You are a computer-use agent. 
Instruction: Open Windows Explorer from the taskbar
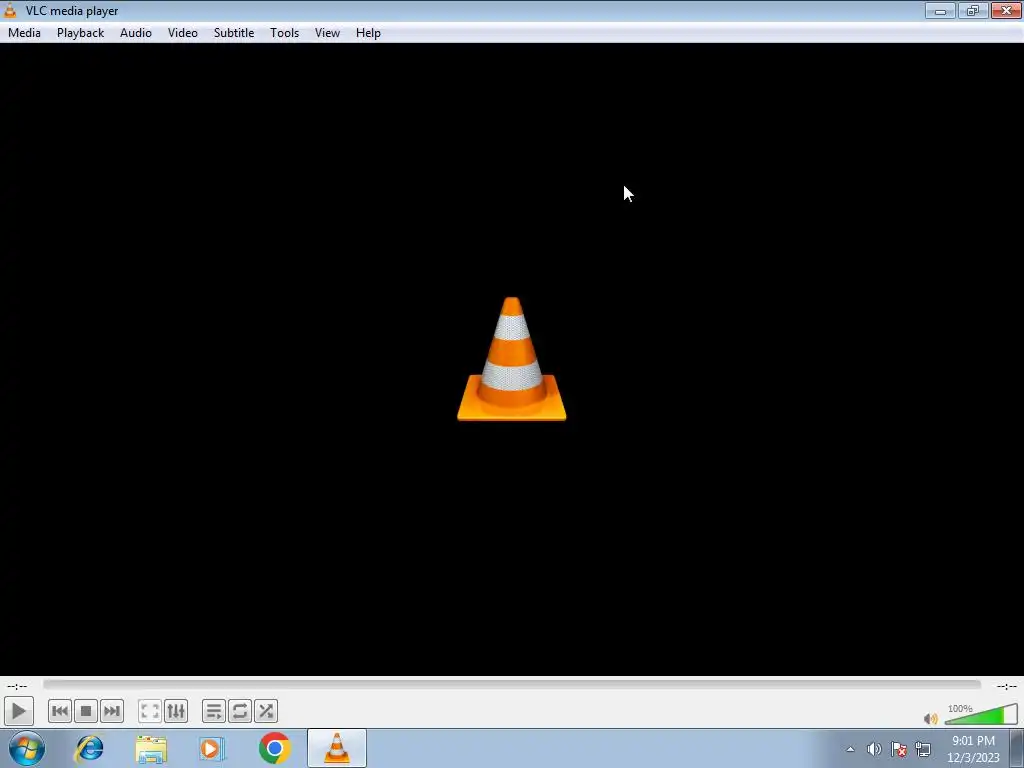[151, 748]
